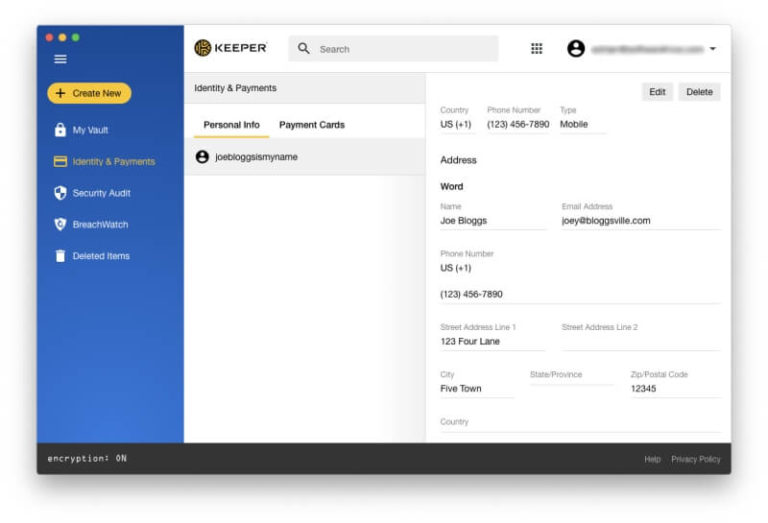
Task: Click the encryption: ON status text
Action: pyautogui.click(x=87, y=458)
